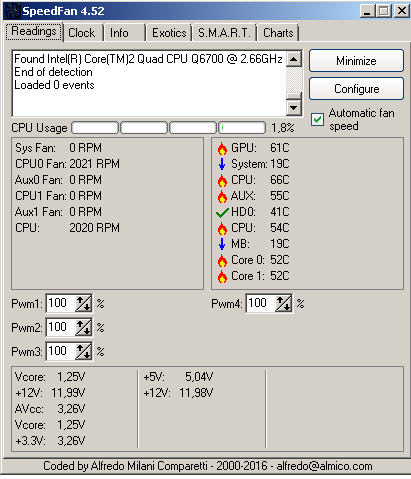Image resolution: width=411 pixels, height=479 pixels.
Task: Click the flame icon beside Core 1
Action: (222, 276)
